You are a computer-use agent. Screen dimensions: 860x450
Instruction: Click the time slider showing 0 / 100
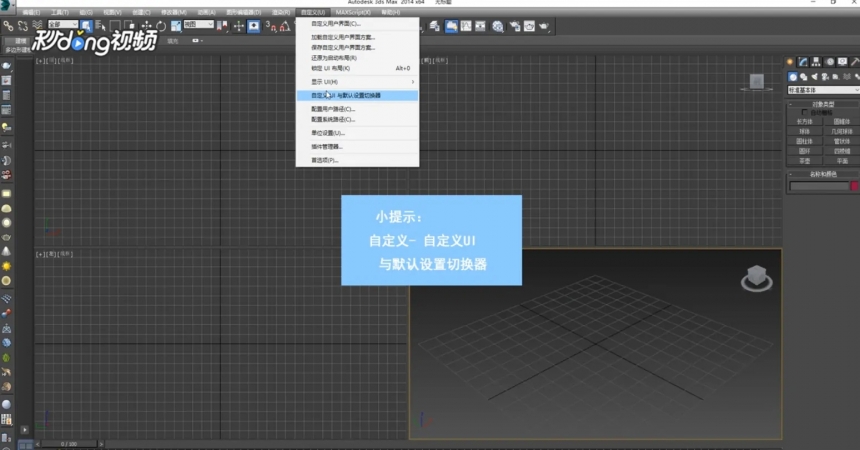point(69,444)
